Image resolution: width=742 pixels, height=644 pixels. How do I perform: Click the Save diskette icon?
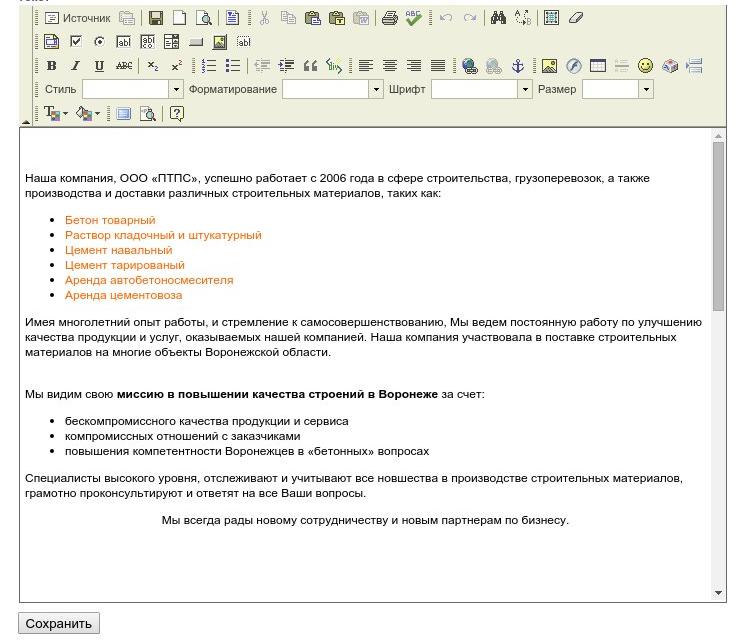tap(156, 18)
